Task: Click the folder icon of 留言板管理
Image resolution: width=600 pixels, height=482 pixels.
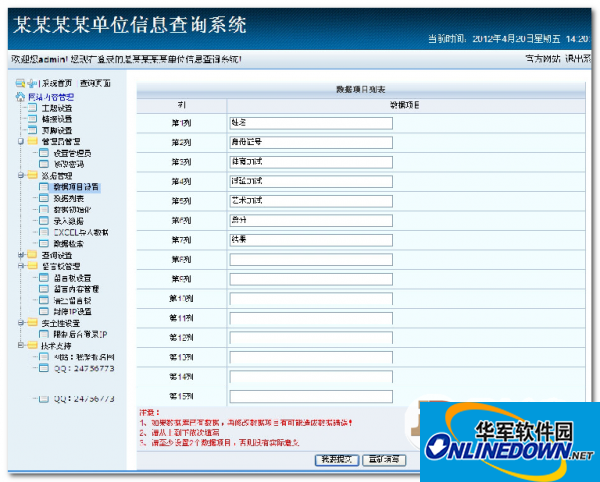Action: pos(33,266)
